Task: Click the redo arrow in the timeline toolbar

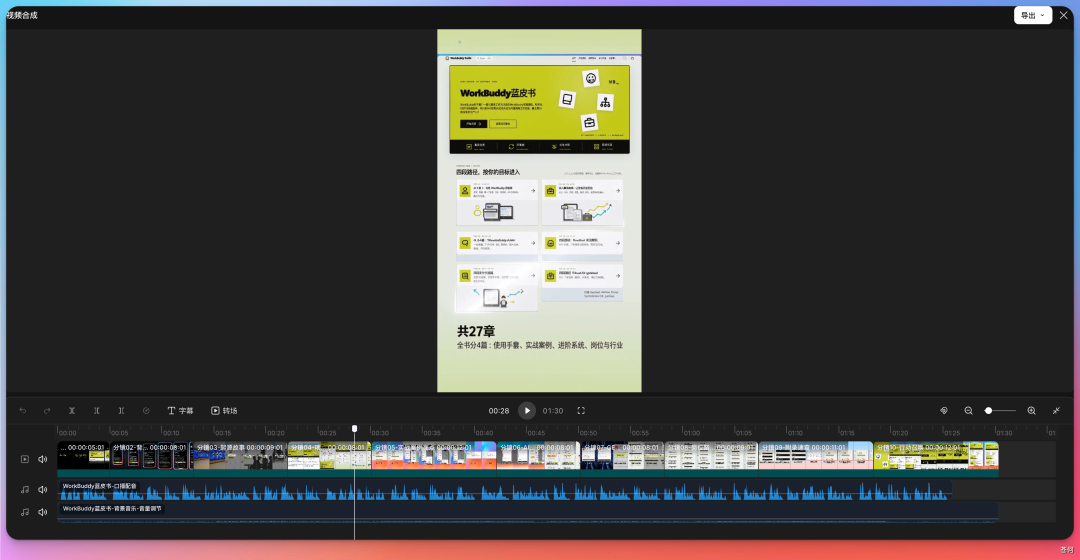Action: 47,411
